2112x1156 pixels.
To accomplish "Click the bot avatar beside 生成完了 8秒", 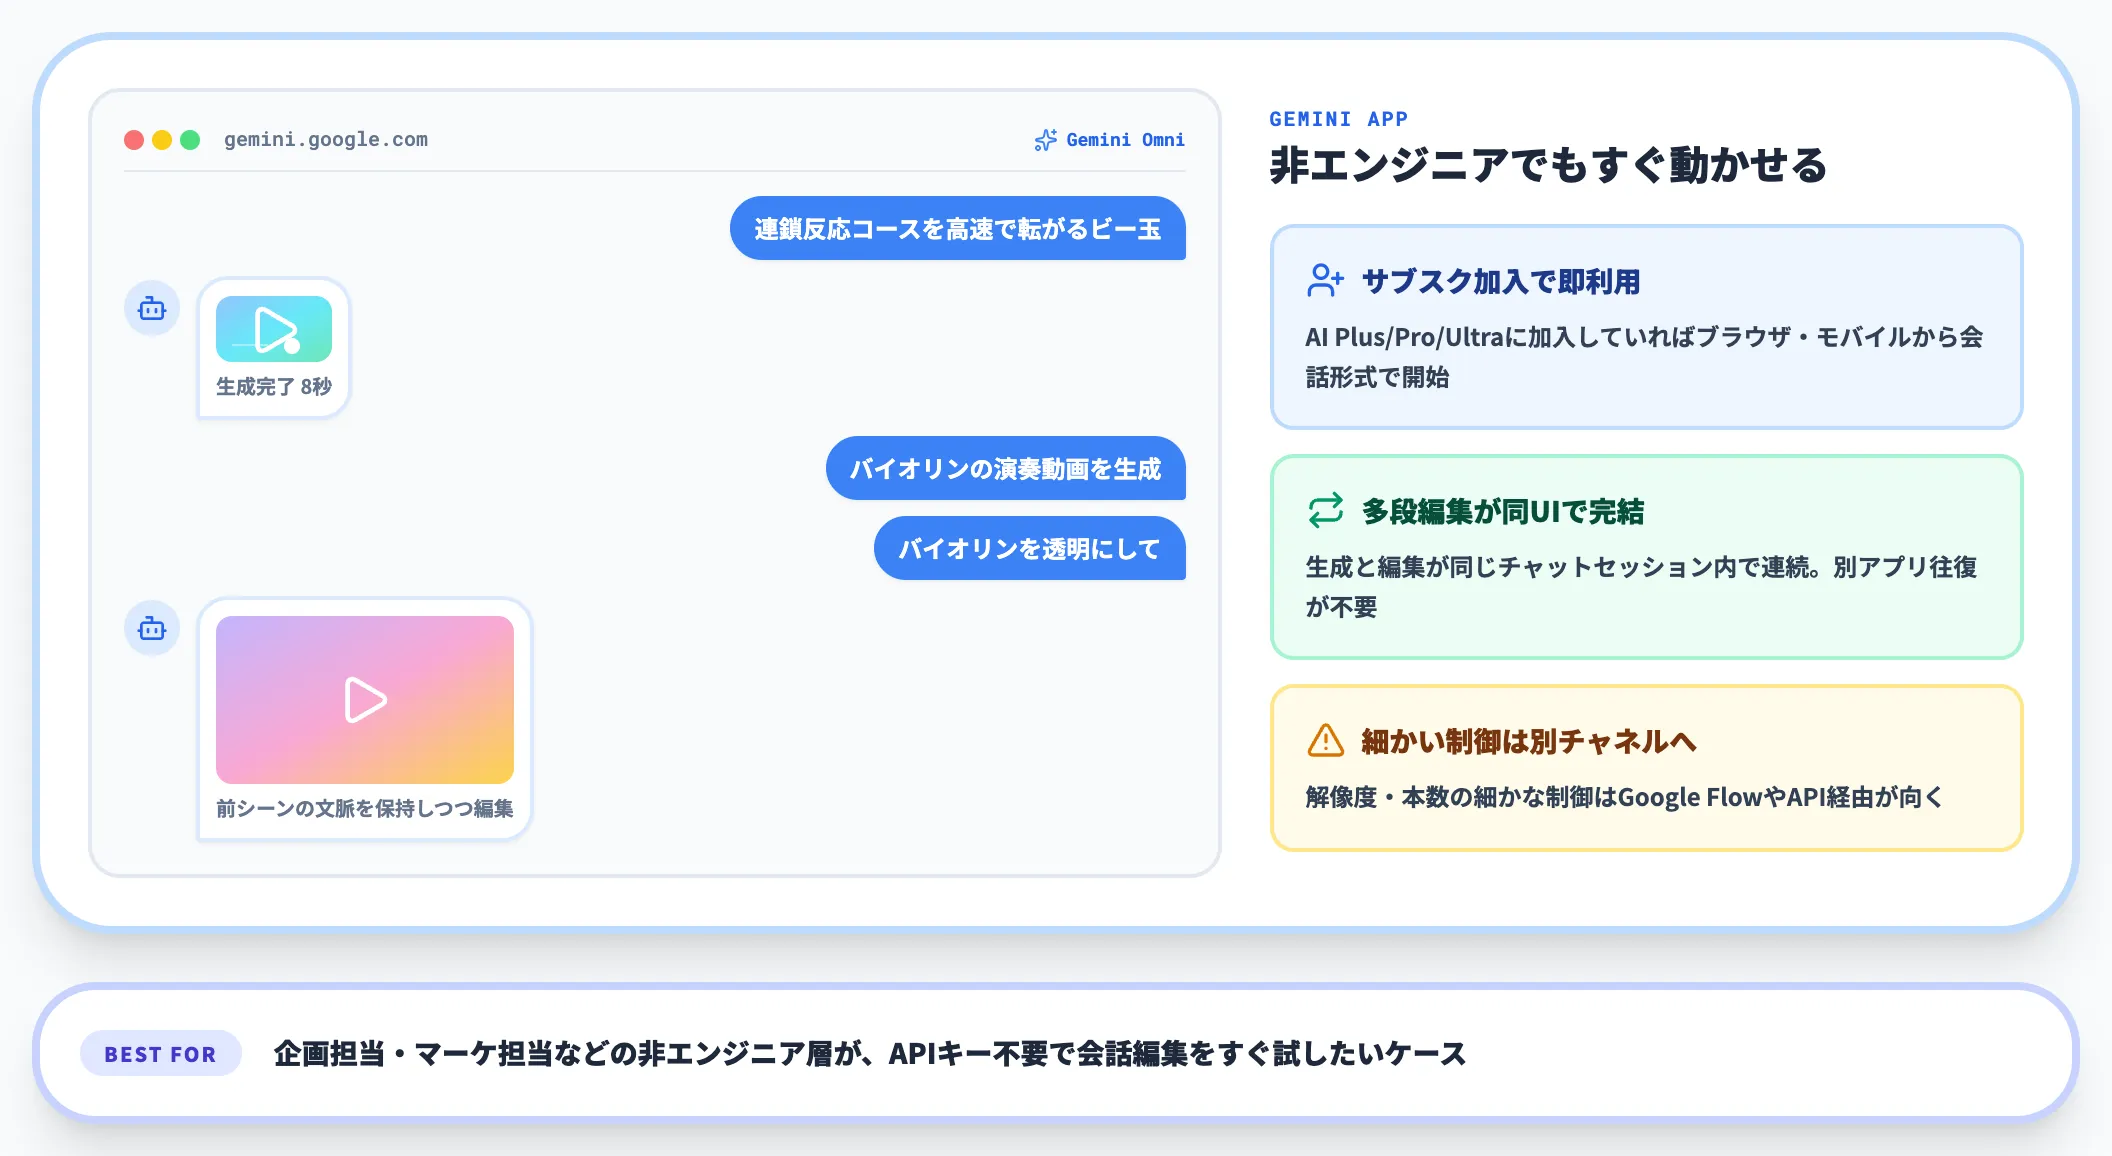I will [x=152, y=308].
